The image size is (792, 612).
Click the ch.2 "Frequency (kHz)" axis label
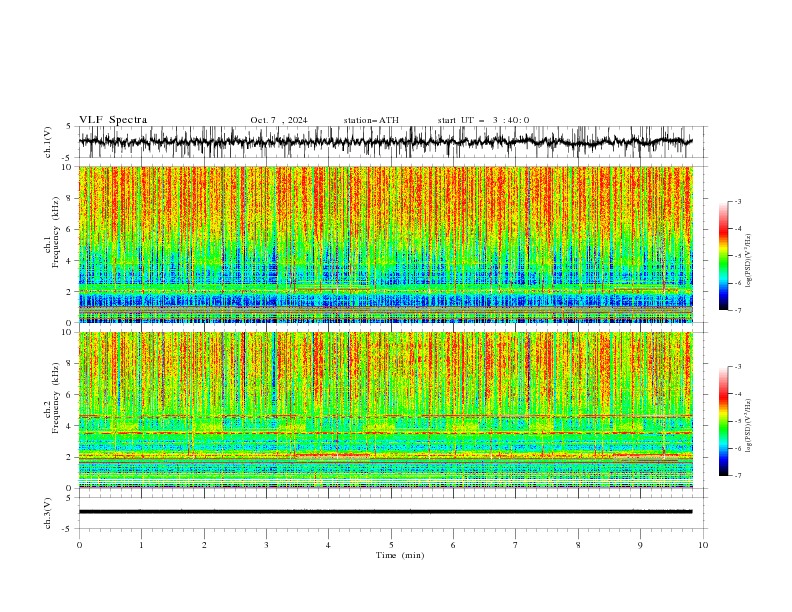click(56, 398)
